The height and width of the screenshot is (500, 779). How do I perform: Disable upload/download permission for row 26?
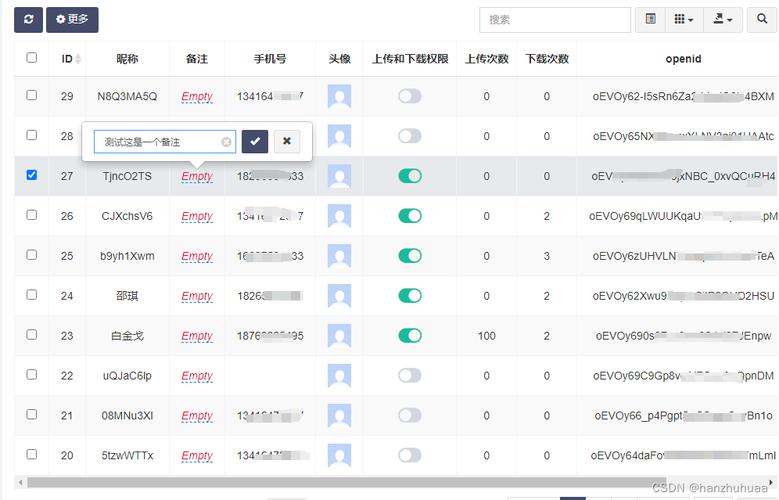pyautogui.click(x=410, y=216)
